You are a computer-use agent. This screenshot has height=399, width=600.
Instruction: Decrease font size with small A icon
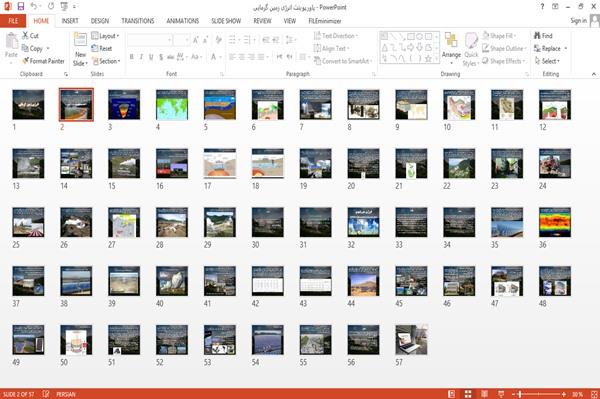[205, 40]
